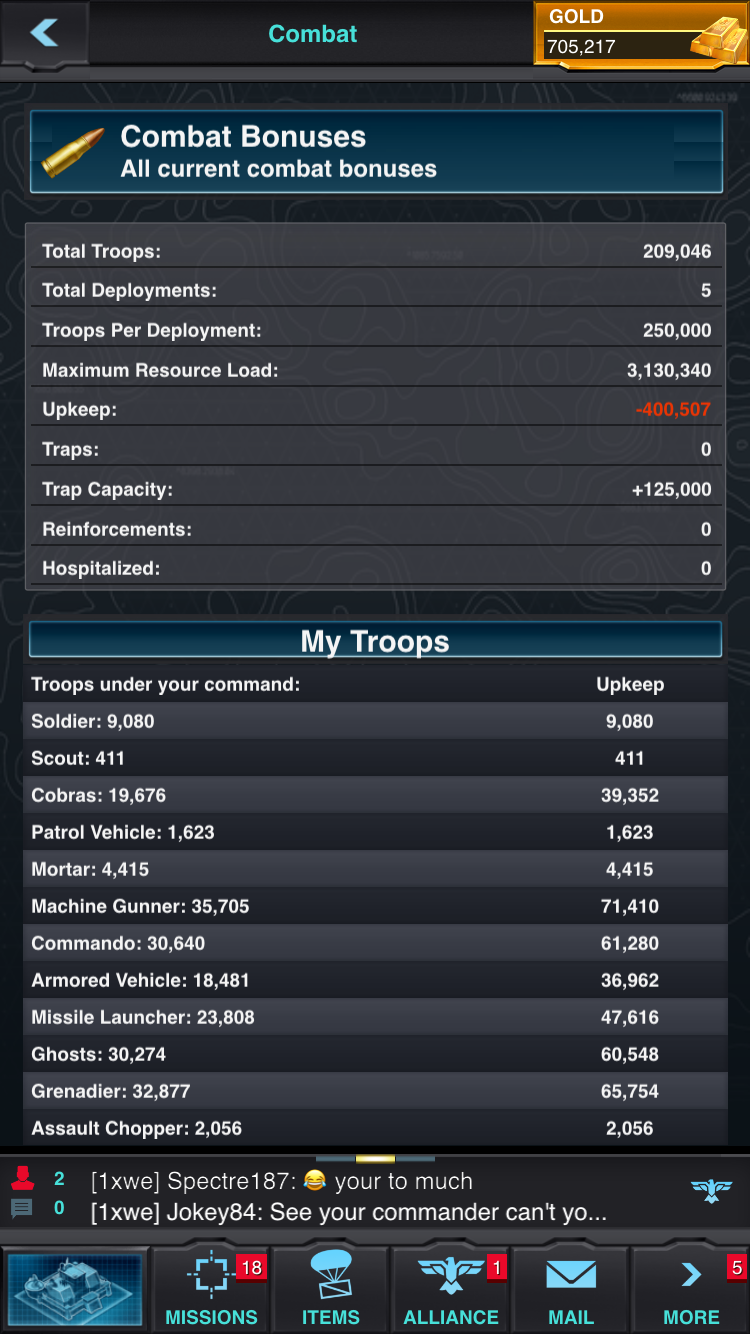Select the Machine Gunner troop row
This screenshot has width=750, height=1334.
pyautogui.click(x=375, y=906)
